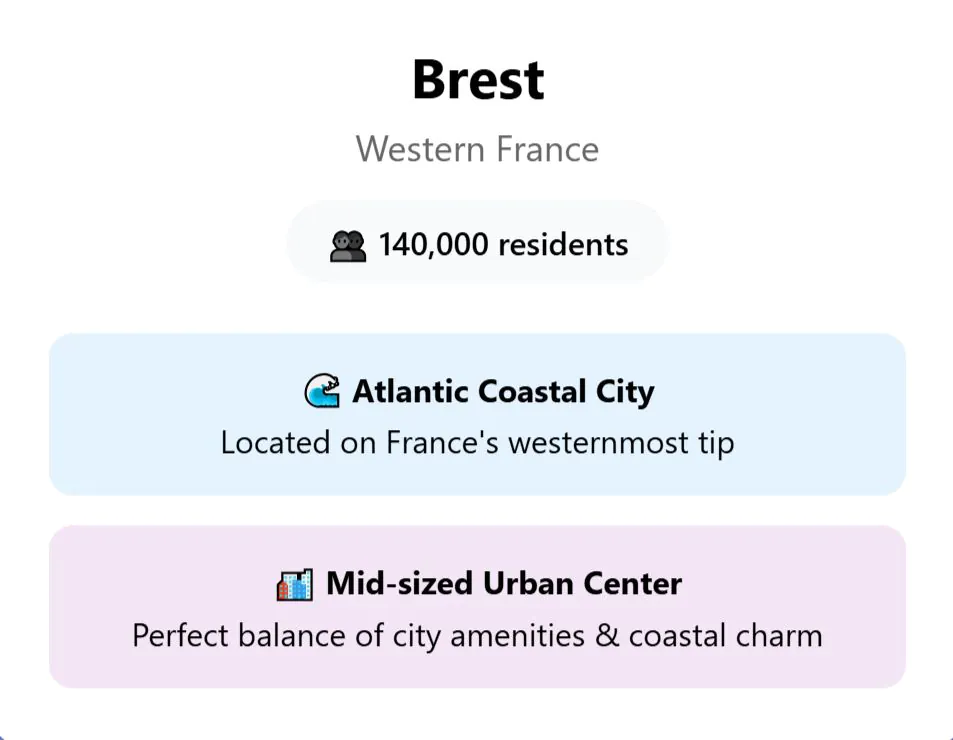The height and width of the screenshot is (740, 953).
Task: Click the cityscape buildings emoji icon
Action: [295, 584]
